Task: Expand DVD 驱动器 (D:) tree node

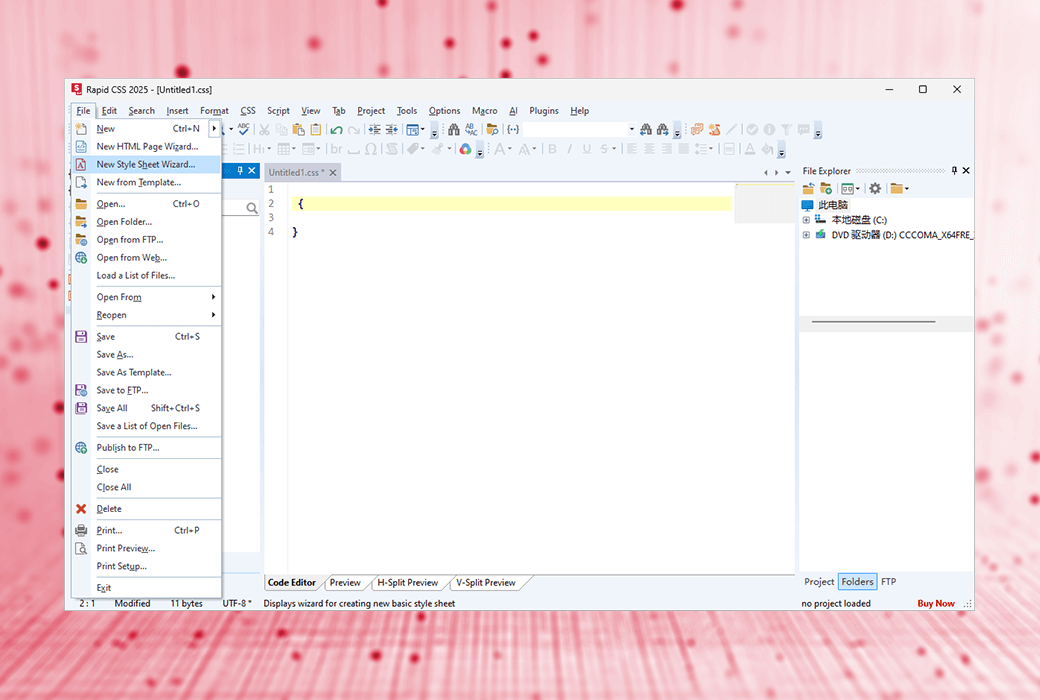Action: tap(807, 235)
